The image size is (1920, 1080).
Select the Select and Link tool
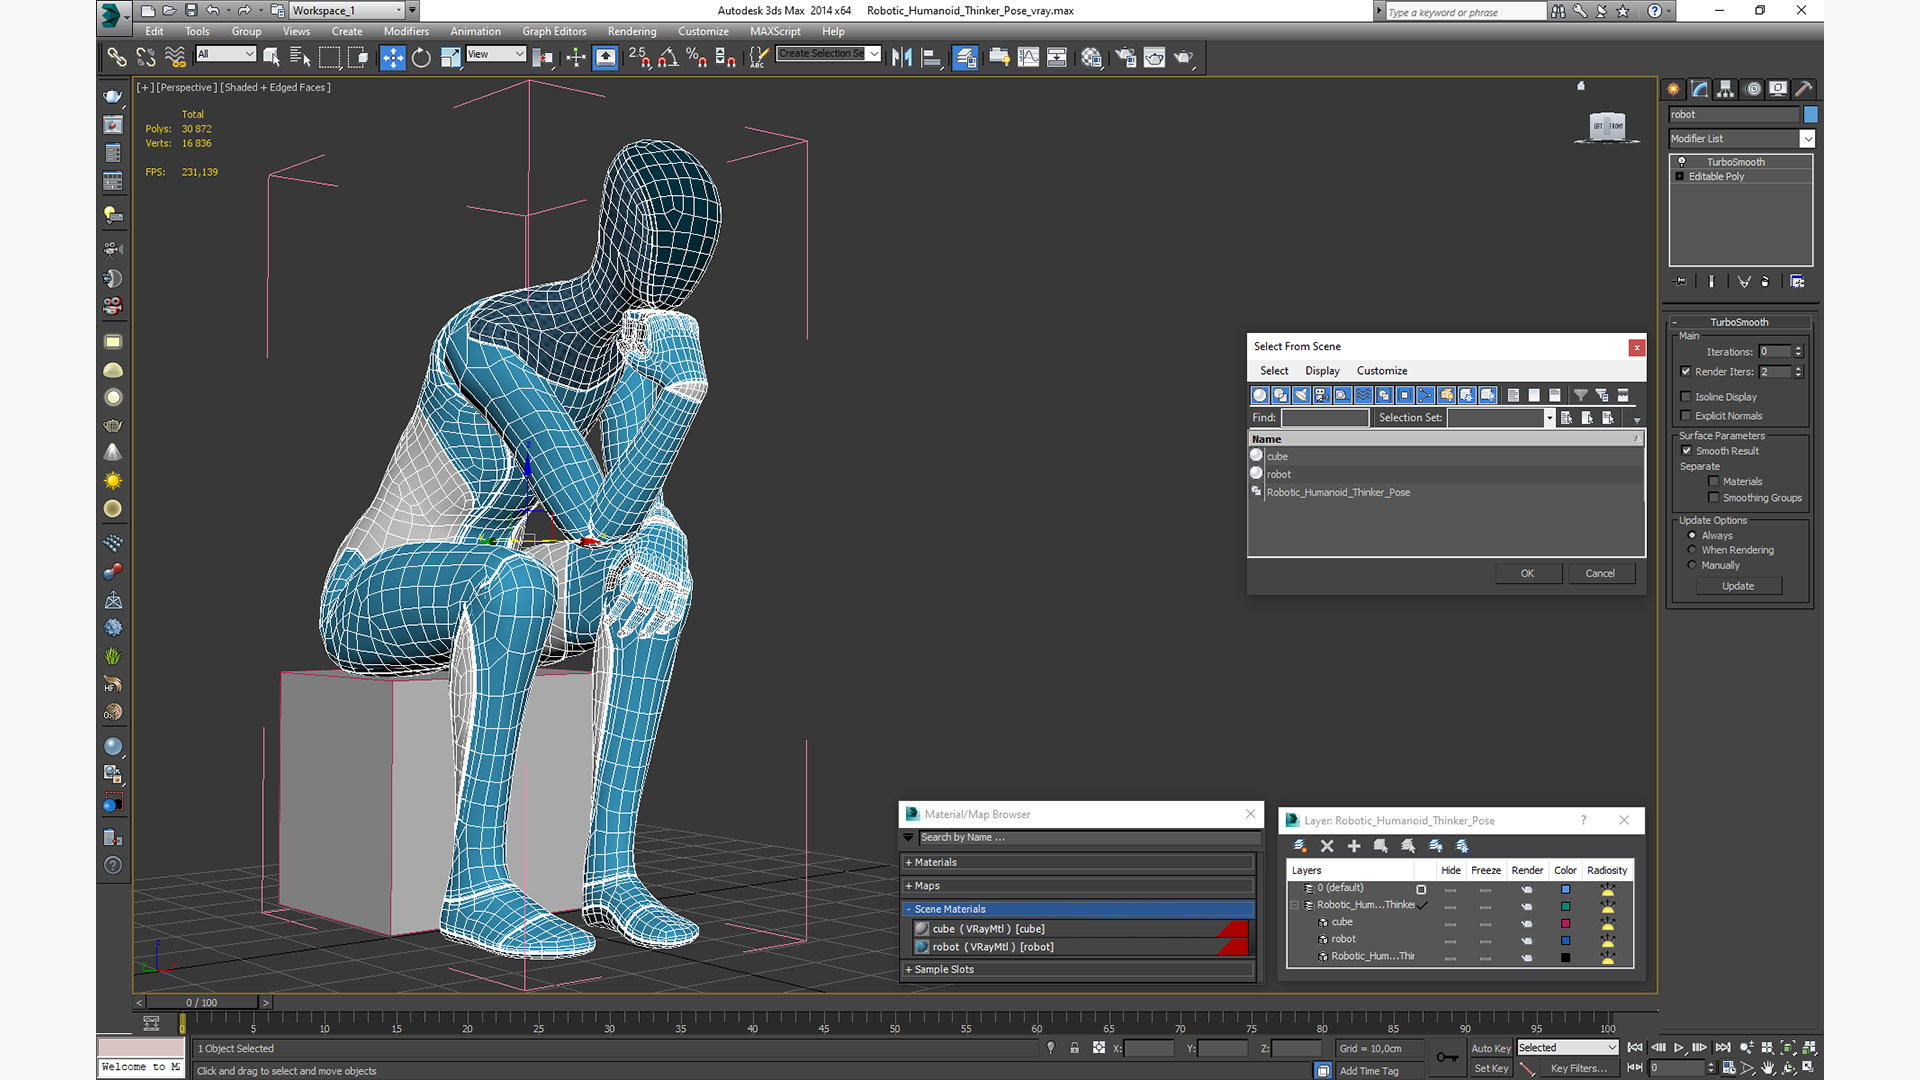[117, 57]
